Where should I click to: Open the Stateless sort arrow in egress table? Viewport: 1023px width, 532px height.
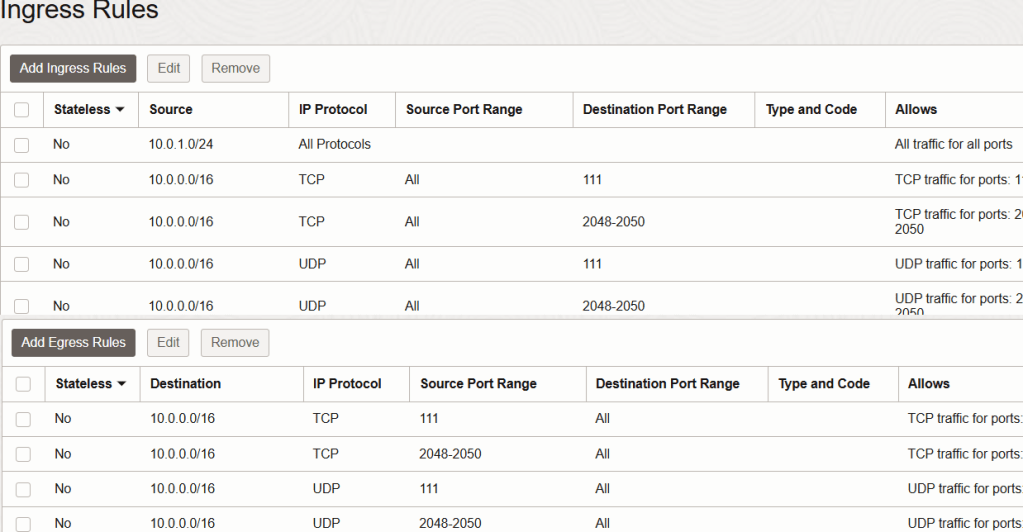122,384
